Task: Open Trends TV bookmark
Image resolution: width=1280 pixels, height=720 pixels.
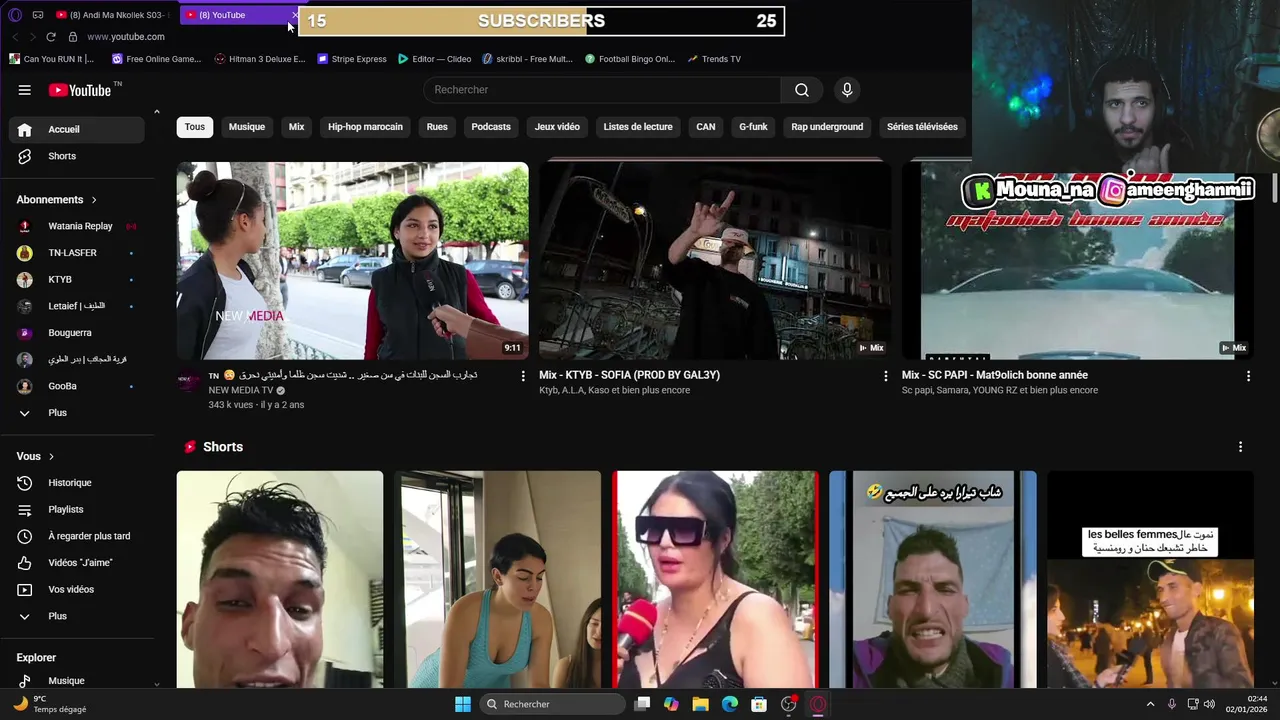Action: (x=714, y=59)
